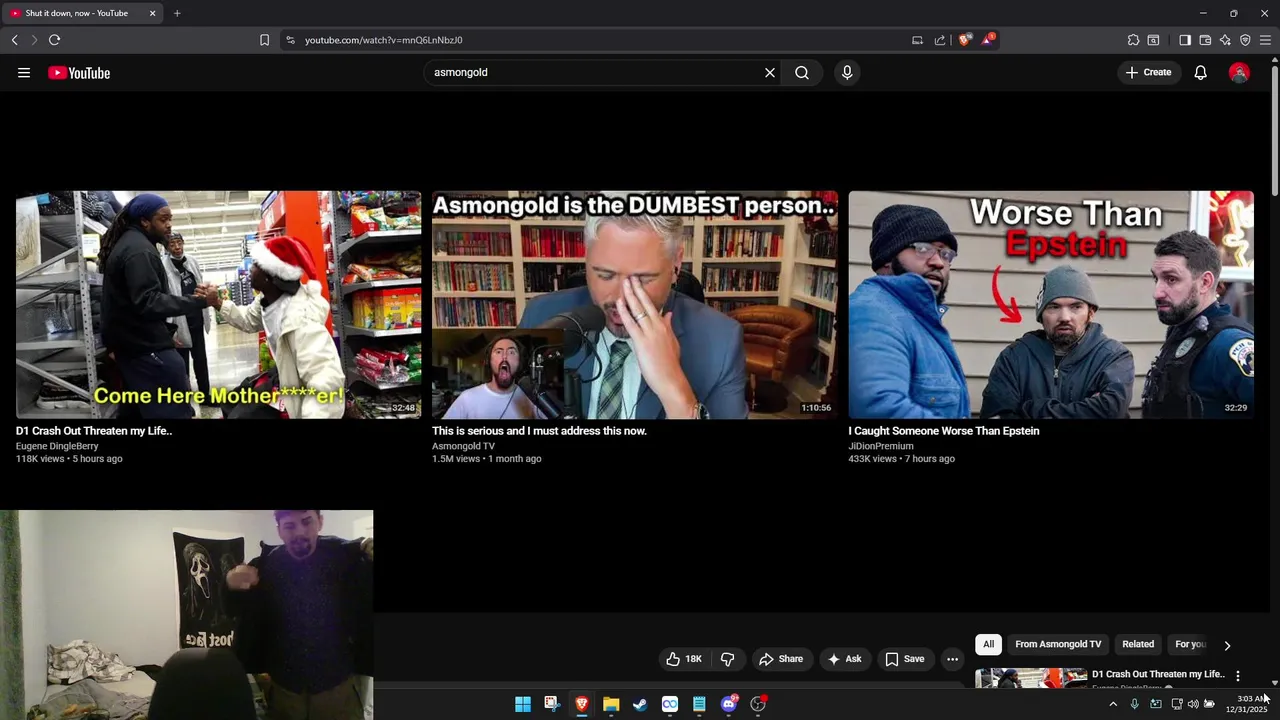Visit JiDionPremium channel
The width and height of the screenshot is (1280, 720).
click(881, 446)
